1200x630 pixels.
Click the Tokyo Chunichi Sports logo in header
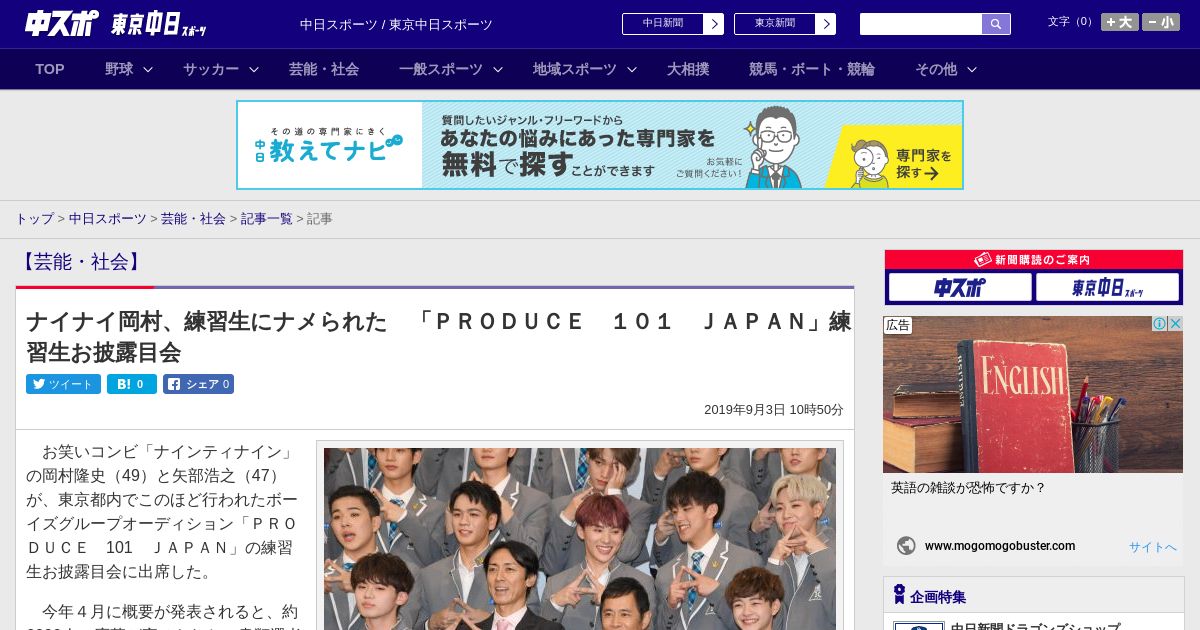pyautogui.click(x=159, y=24)
